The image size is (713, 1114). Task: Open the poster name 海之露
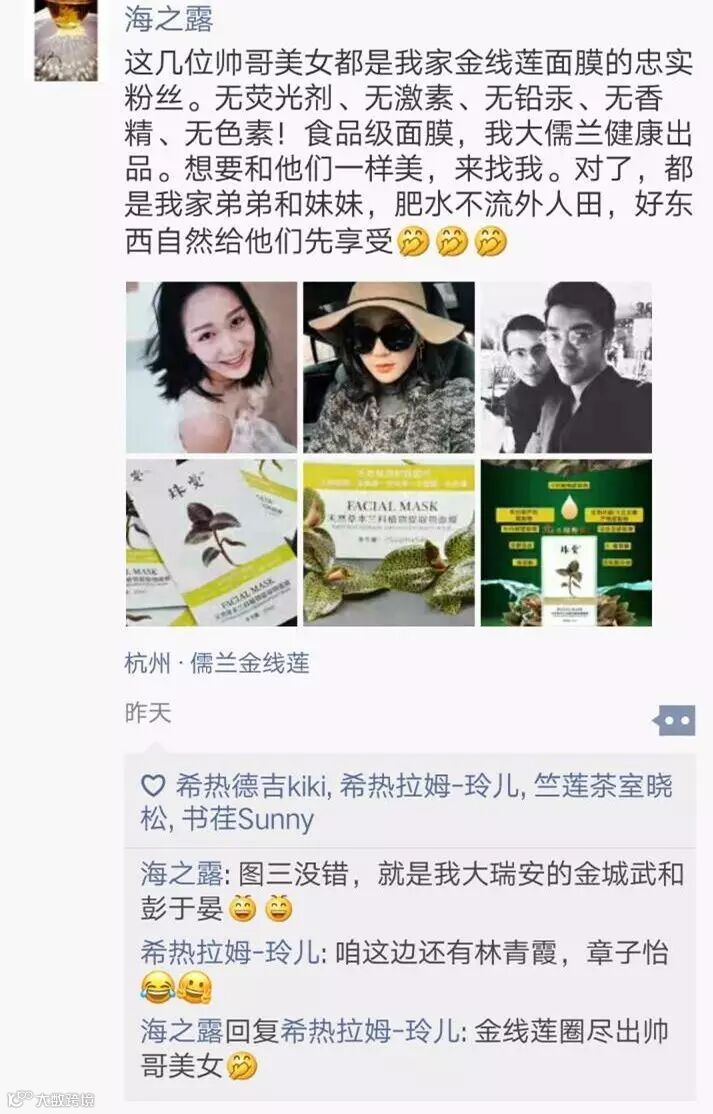pos(168,18)
